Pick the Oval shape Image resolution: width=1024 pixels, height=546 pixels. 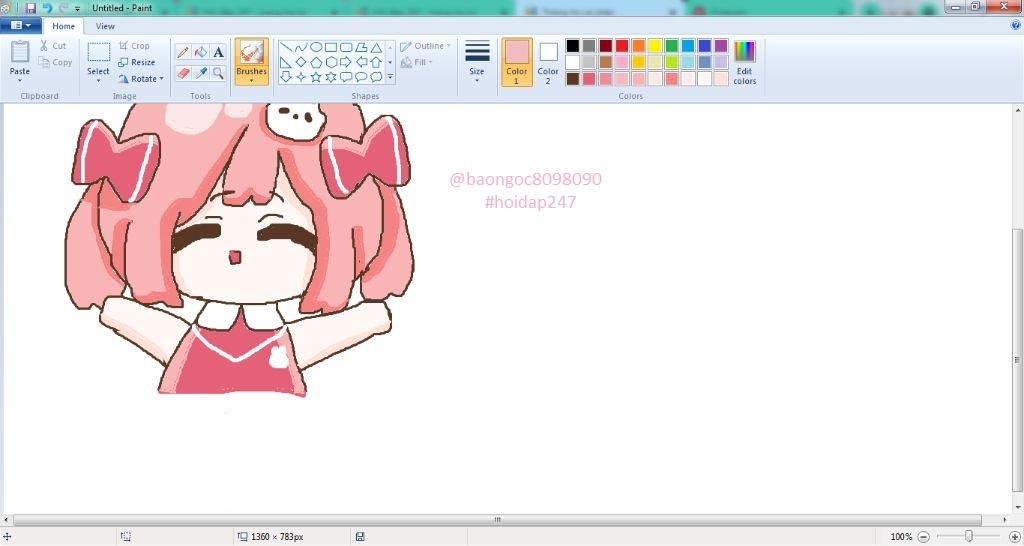pos(316,48)
